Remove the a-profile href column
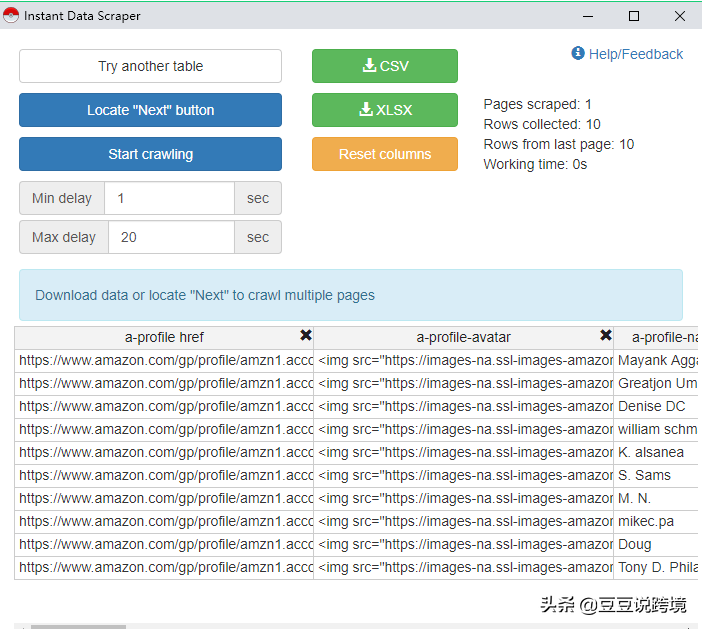Screen dimensions: 702x629 pyautogui.click(x=306, y=335)
